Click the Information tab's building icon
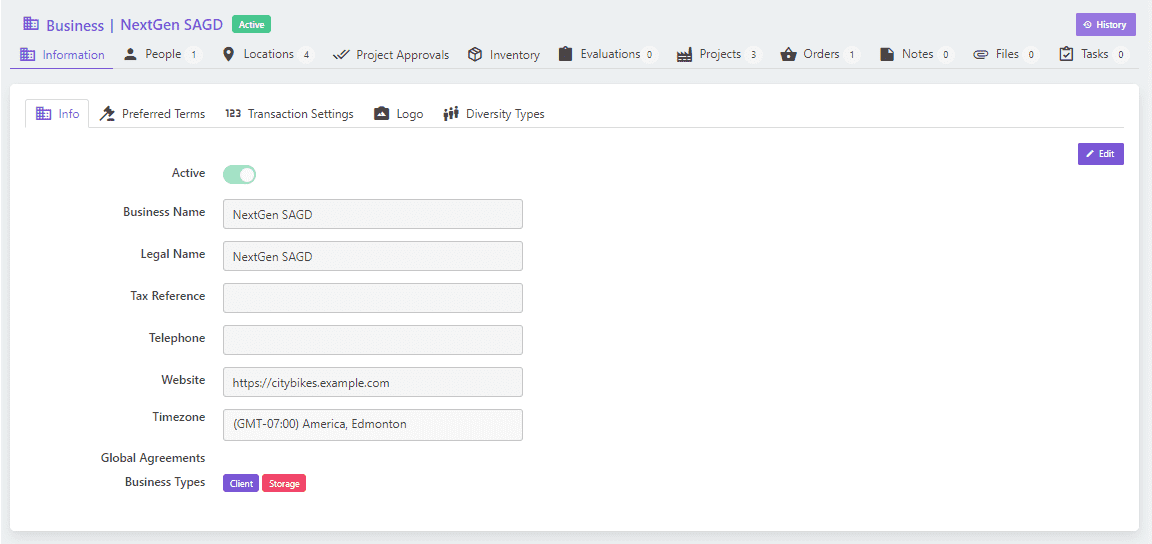The width and height of the screenshot is (1152, 544). [x=27, y=54]
